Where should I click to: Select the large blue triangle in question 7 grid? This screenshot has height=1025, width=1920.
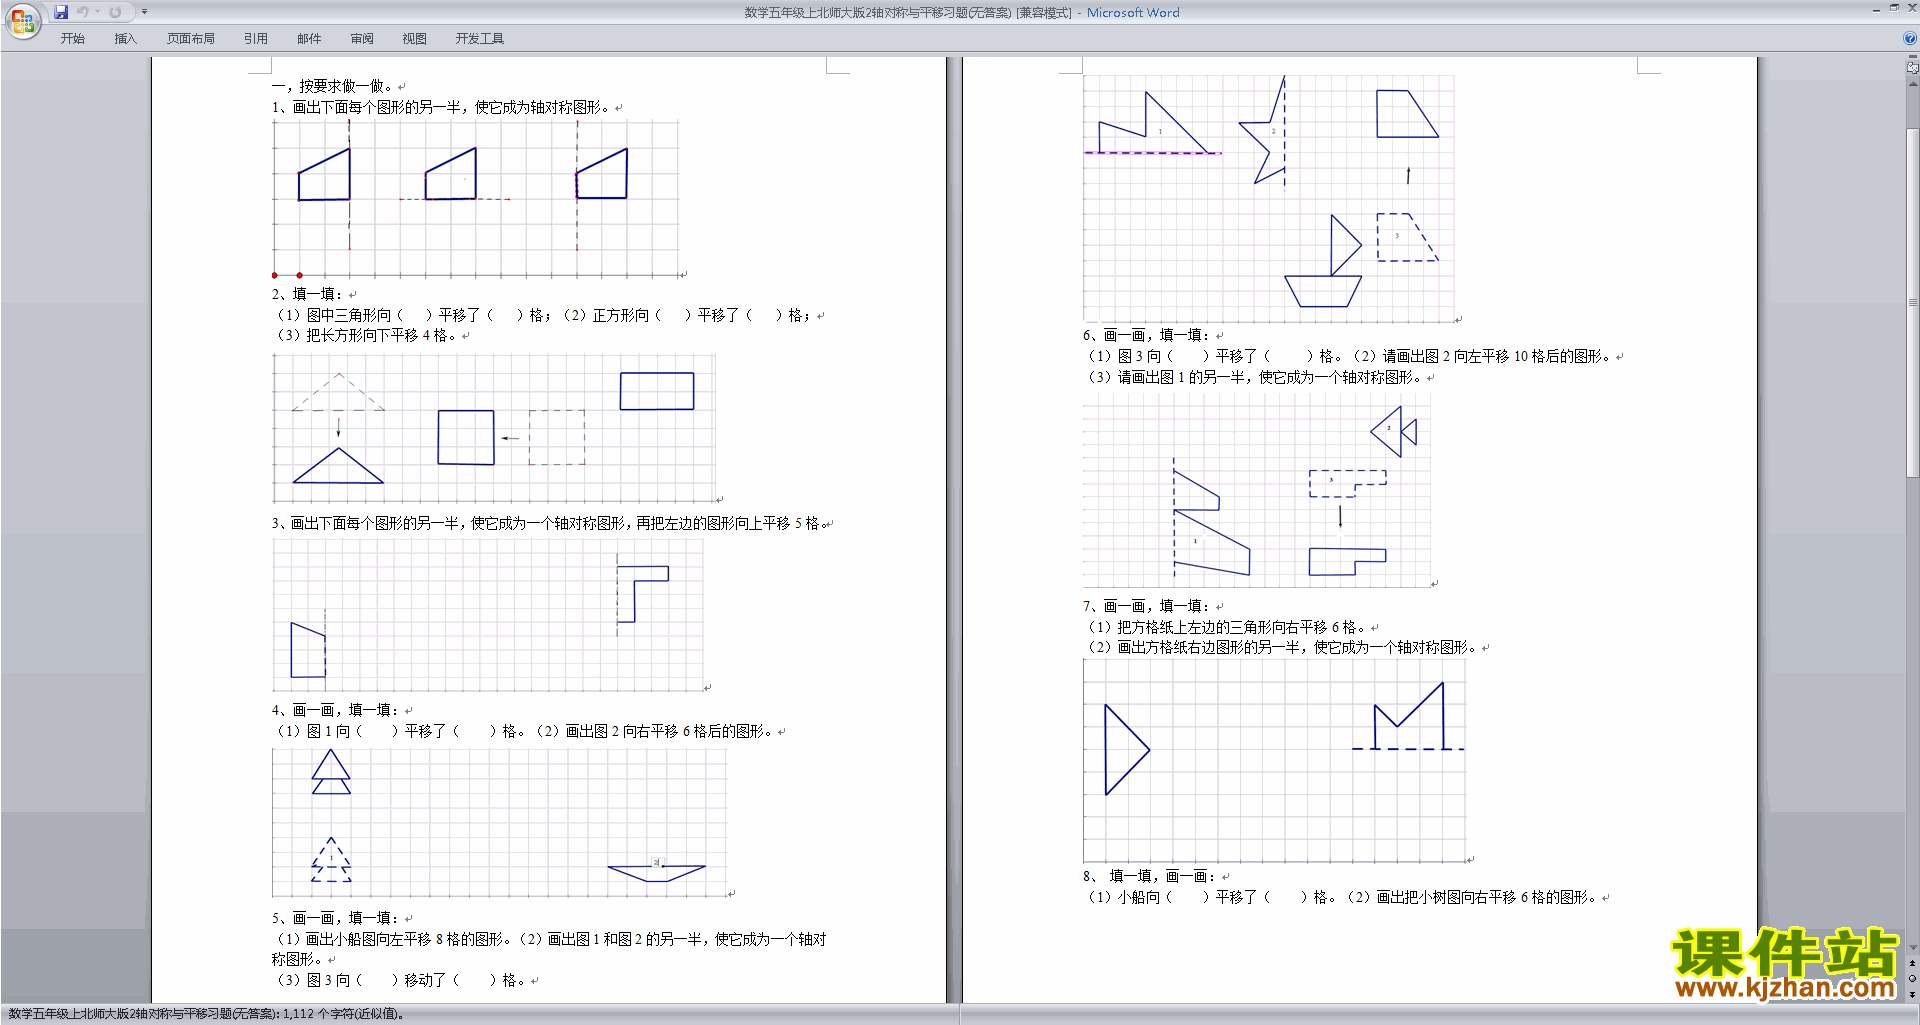point(1126,749)
